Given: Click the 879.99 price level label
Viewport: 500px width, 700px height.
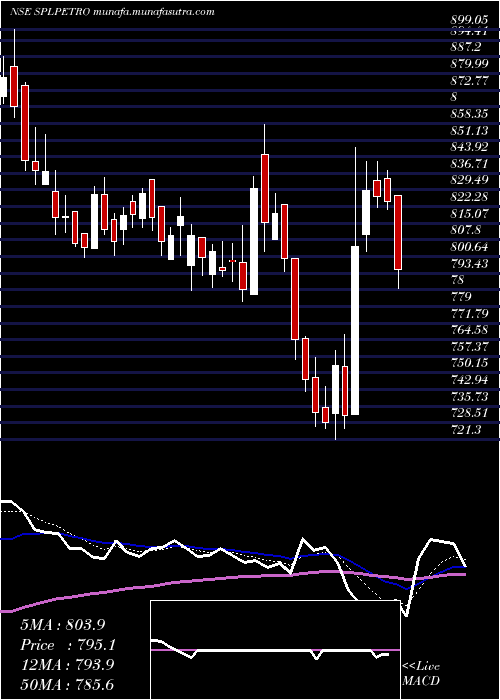Looking at the screenshot, I should pos(470,64).
